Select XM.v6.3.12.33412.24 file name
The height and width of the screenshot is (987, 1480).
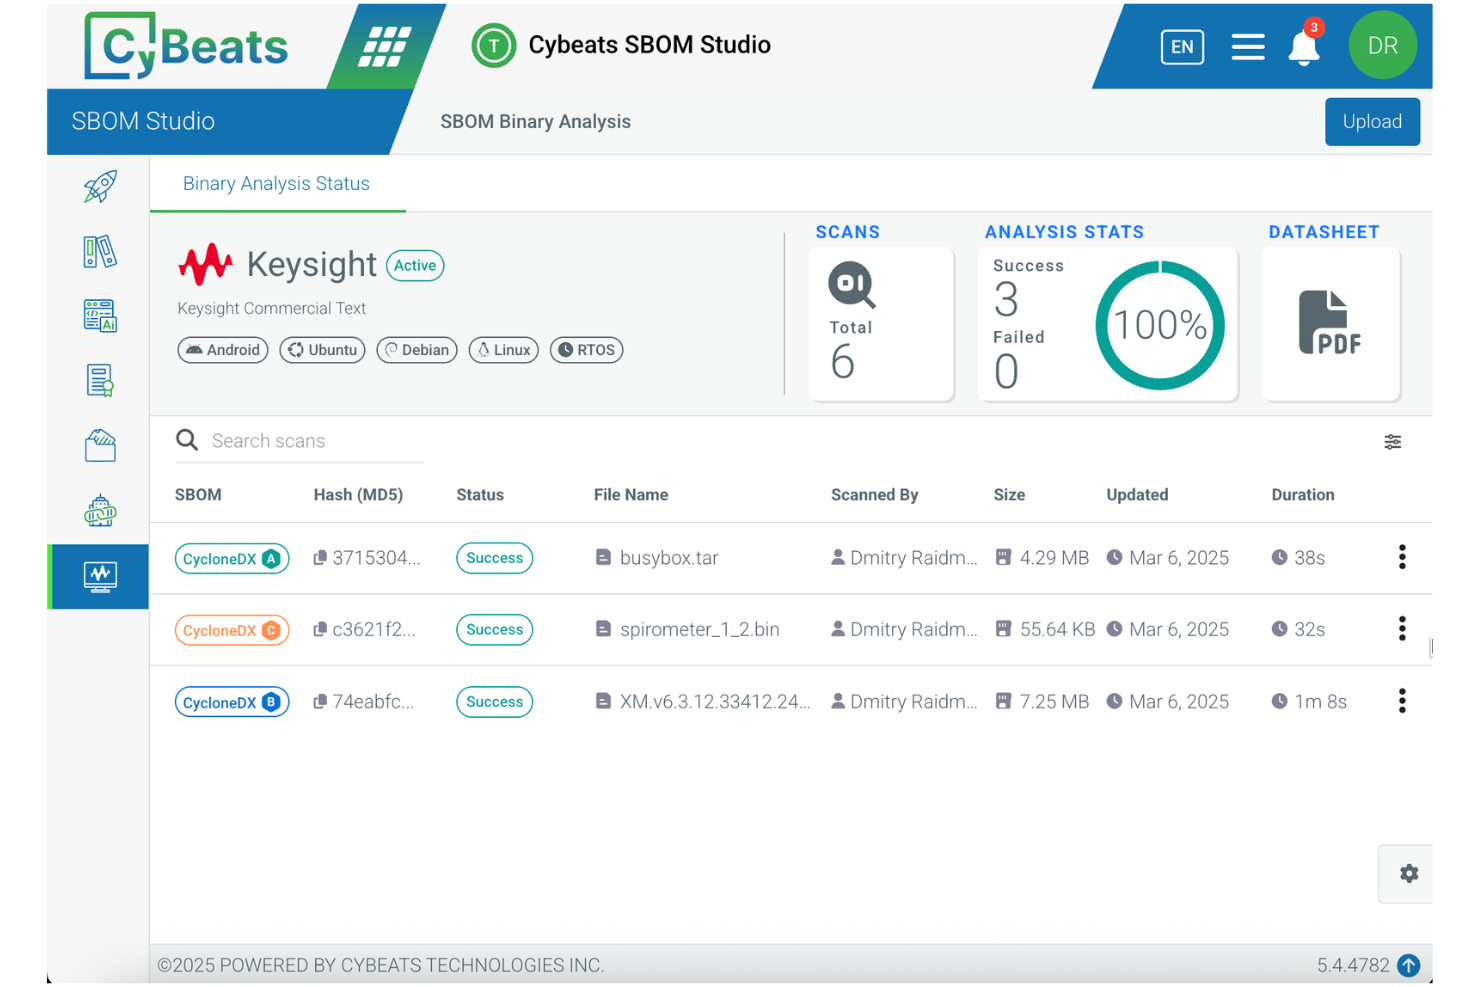(714, 702)
